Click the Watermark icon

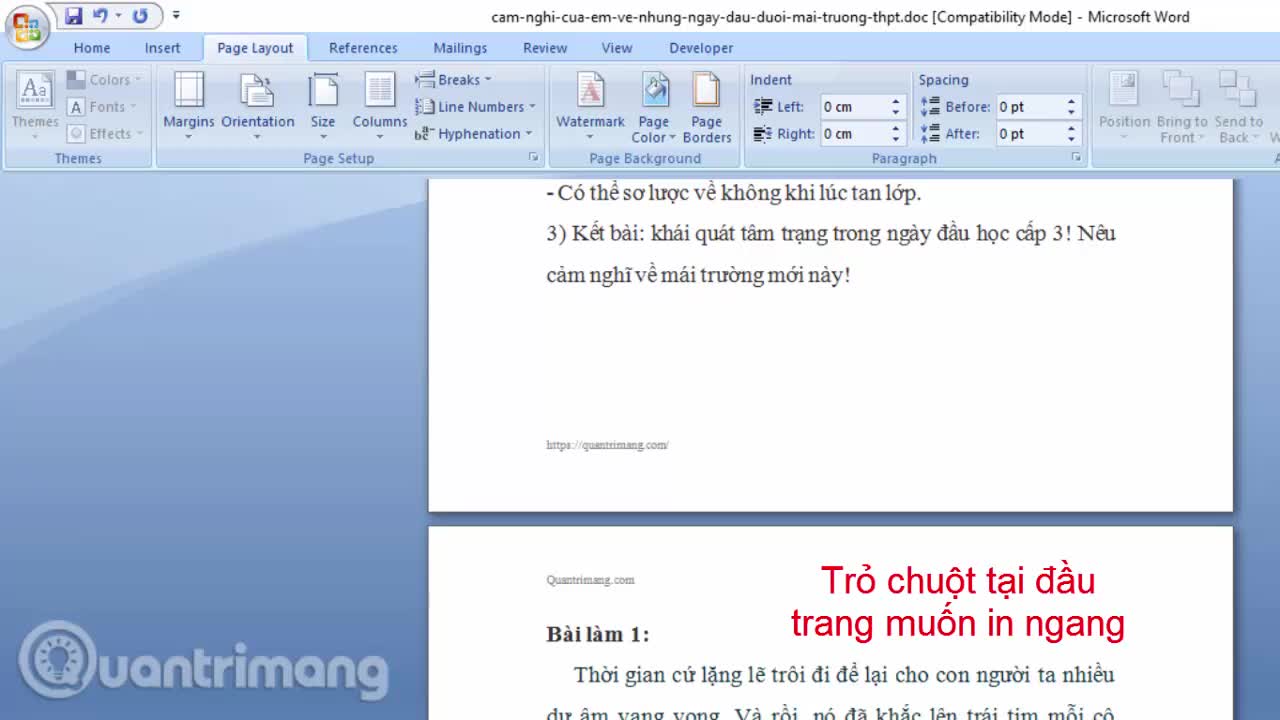[x=590, y=90]
